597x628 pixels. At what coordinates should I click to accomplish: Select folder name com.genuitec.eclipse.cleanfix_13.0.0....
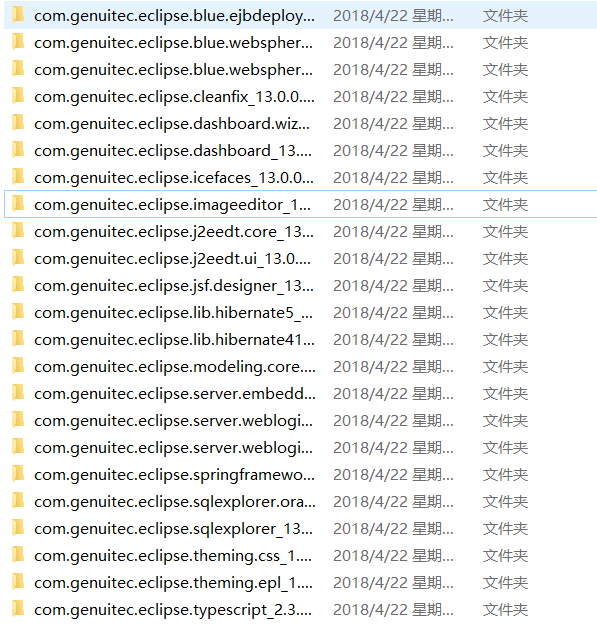(174, 97)
